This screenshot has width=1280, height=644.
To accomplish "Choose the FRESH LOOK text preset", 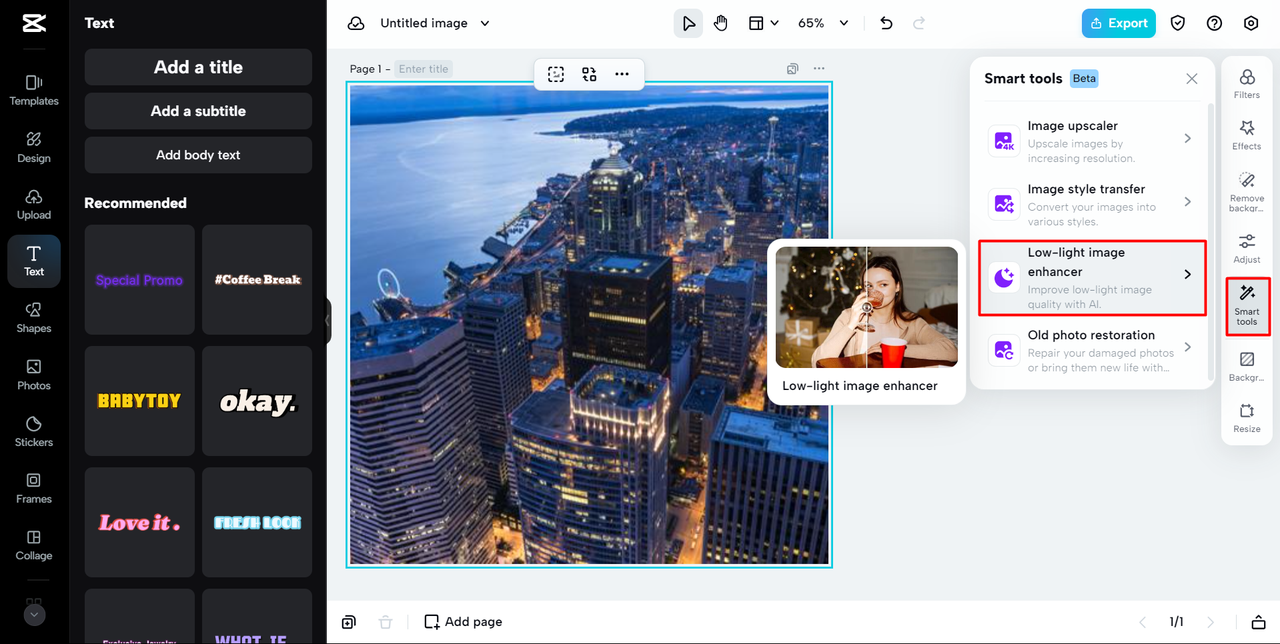I will pyautogui.click(x=257, y=523).
